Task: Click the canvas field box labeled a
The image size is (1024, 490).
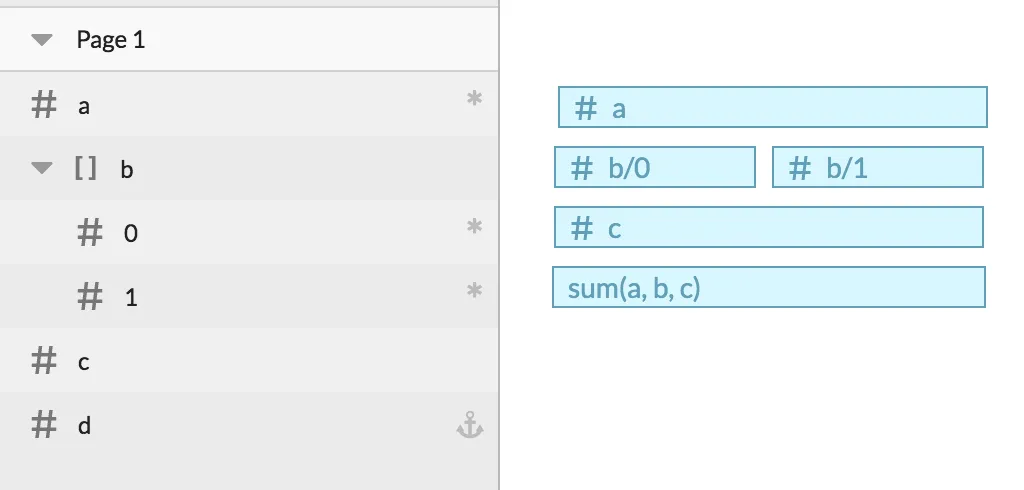Action: click(773, 107)
